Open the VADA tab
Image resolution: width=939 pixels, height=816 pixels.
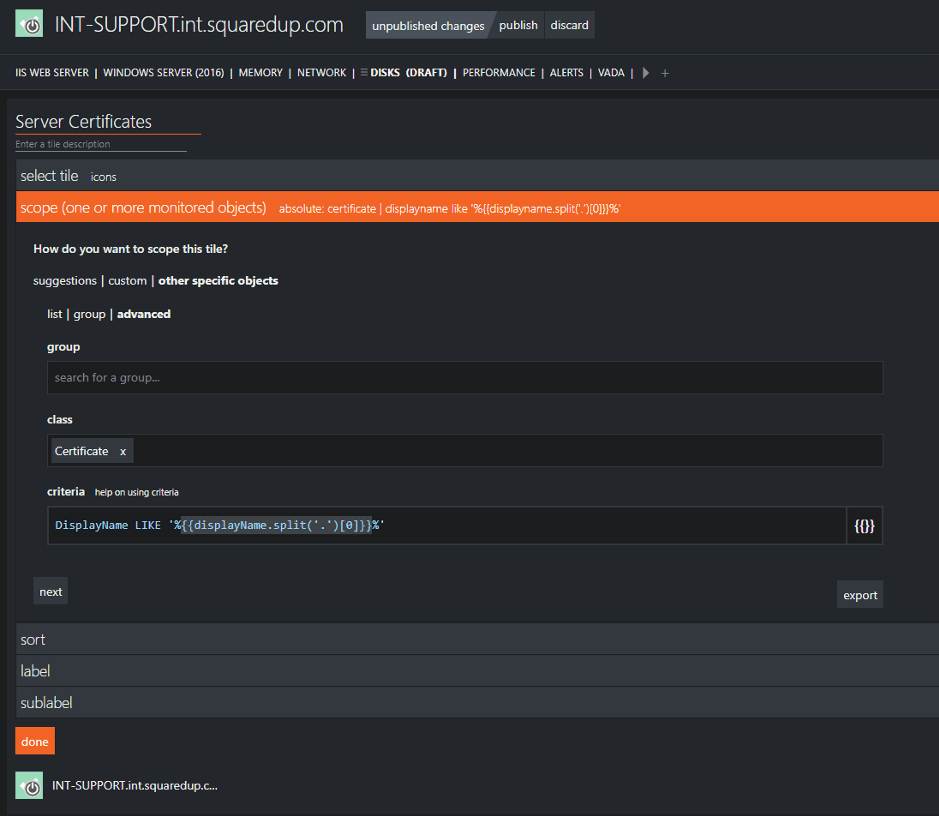611,72
